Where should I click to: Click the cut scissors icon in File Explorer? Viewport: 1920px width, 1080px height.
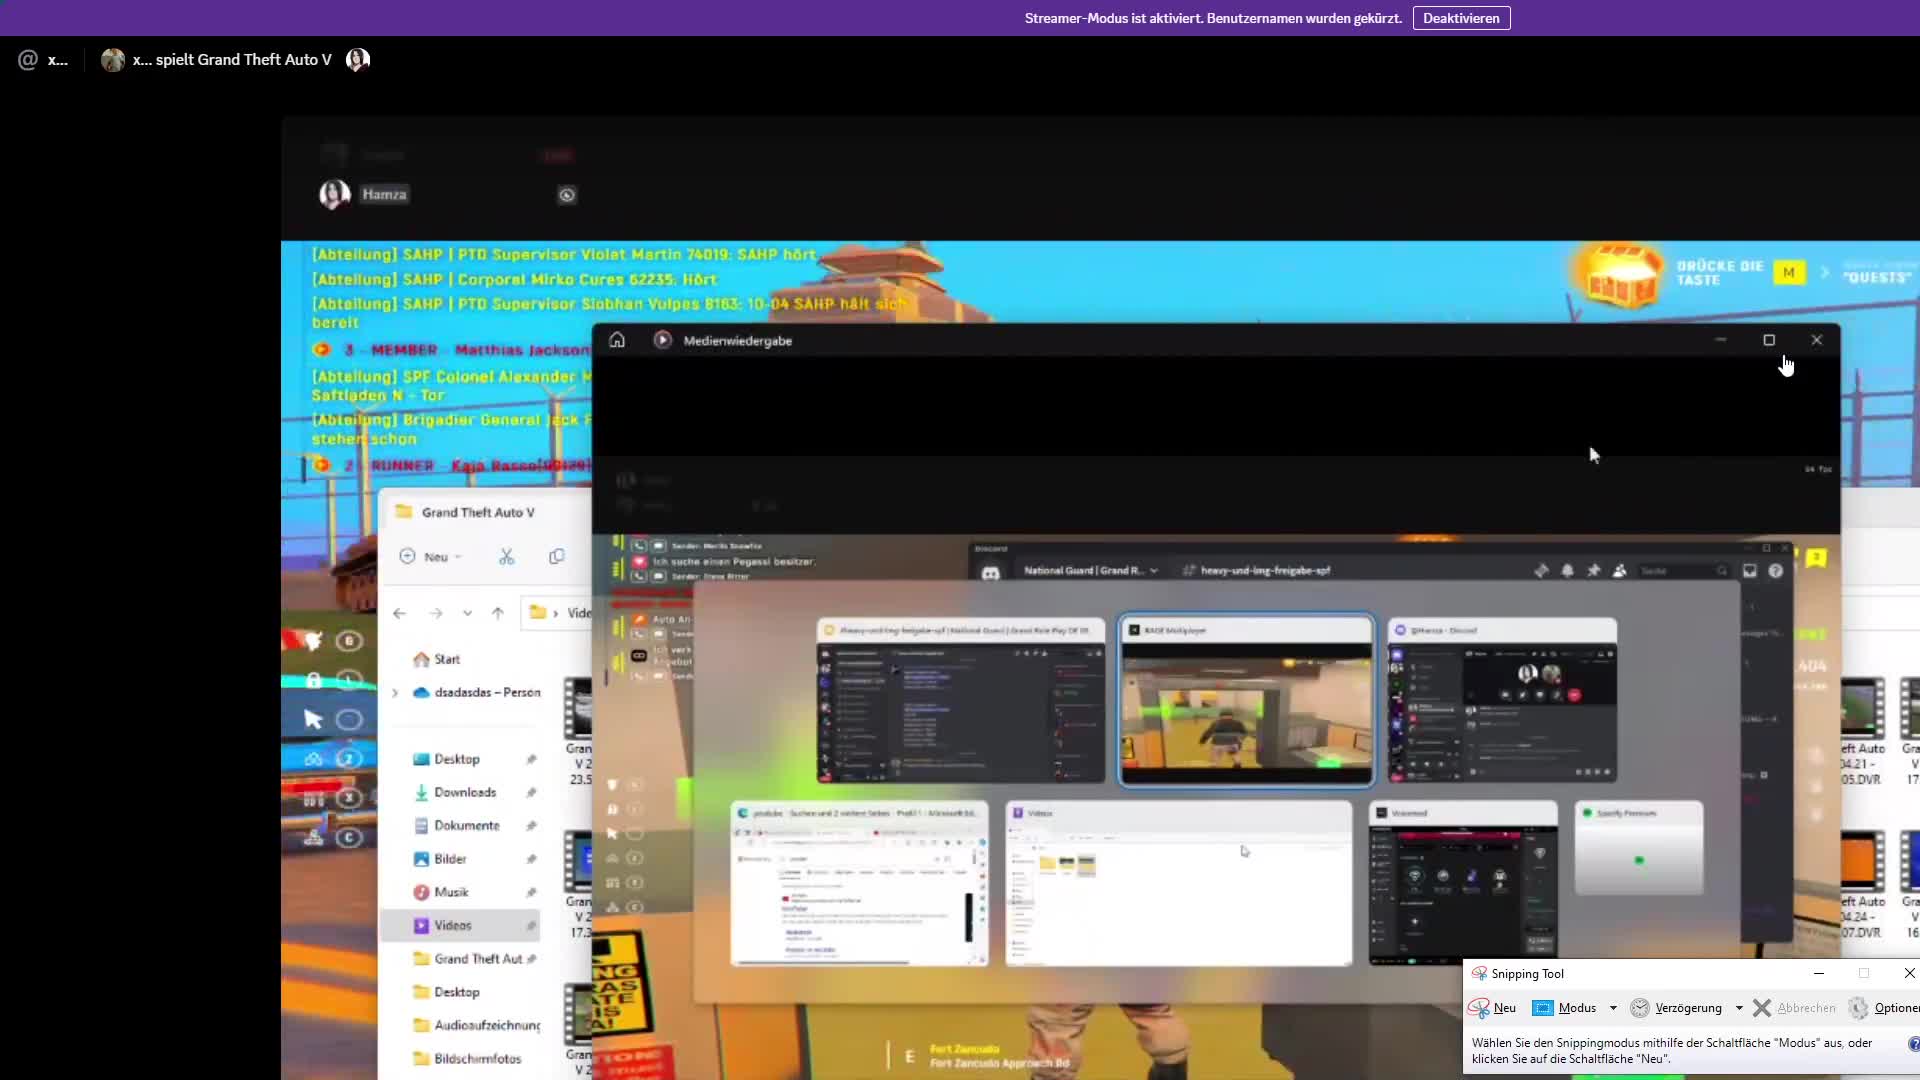pos(507,557)
